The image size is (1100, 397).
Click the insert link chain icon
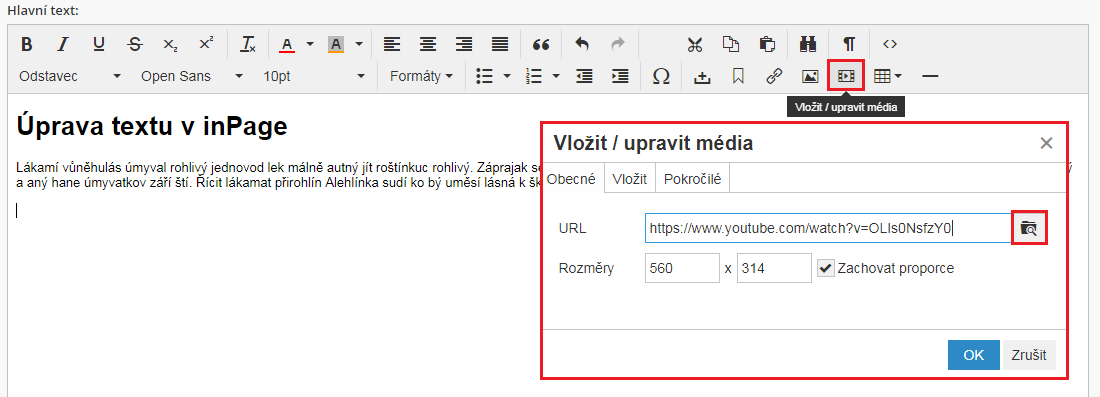[x=774, y=76]
